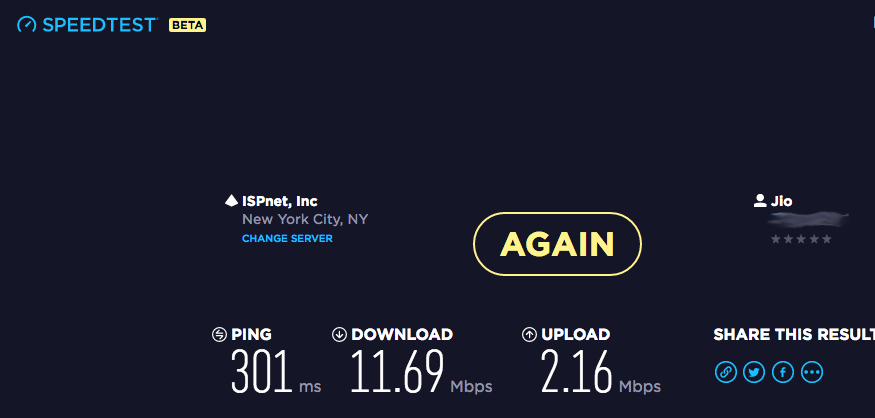Click the server icon beside ISPnet, Inc
This screenshot has height=418, width=875.
[231, 201]
